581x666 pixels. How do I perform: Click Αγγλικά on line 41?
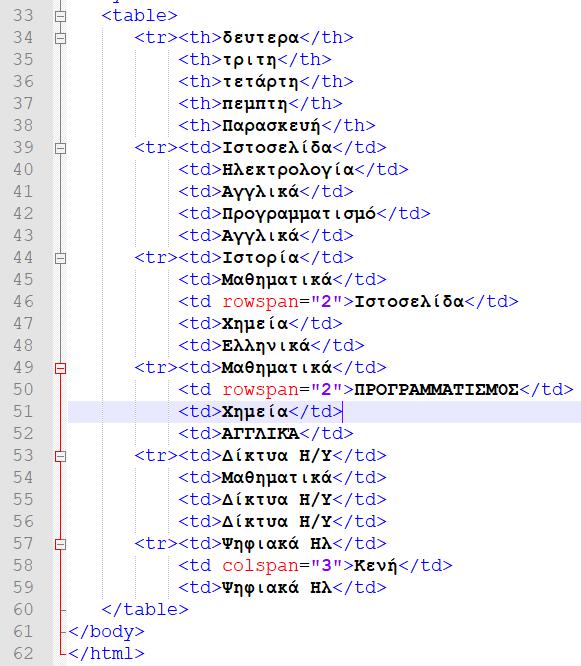261,192
